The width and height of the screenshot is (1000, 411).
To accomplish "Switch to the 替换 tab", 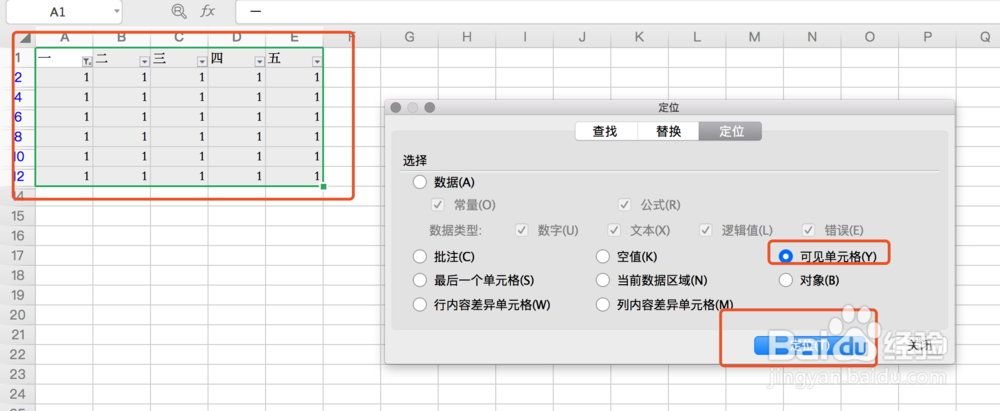I will (x=668, y=131).
